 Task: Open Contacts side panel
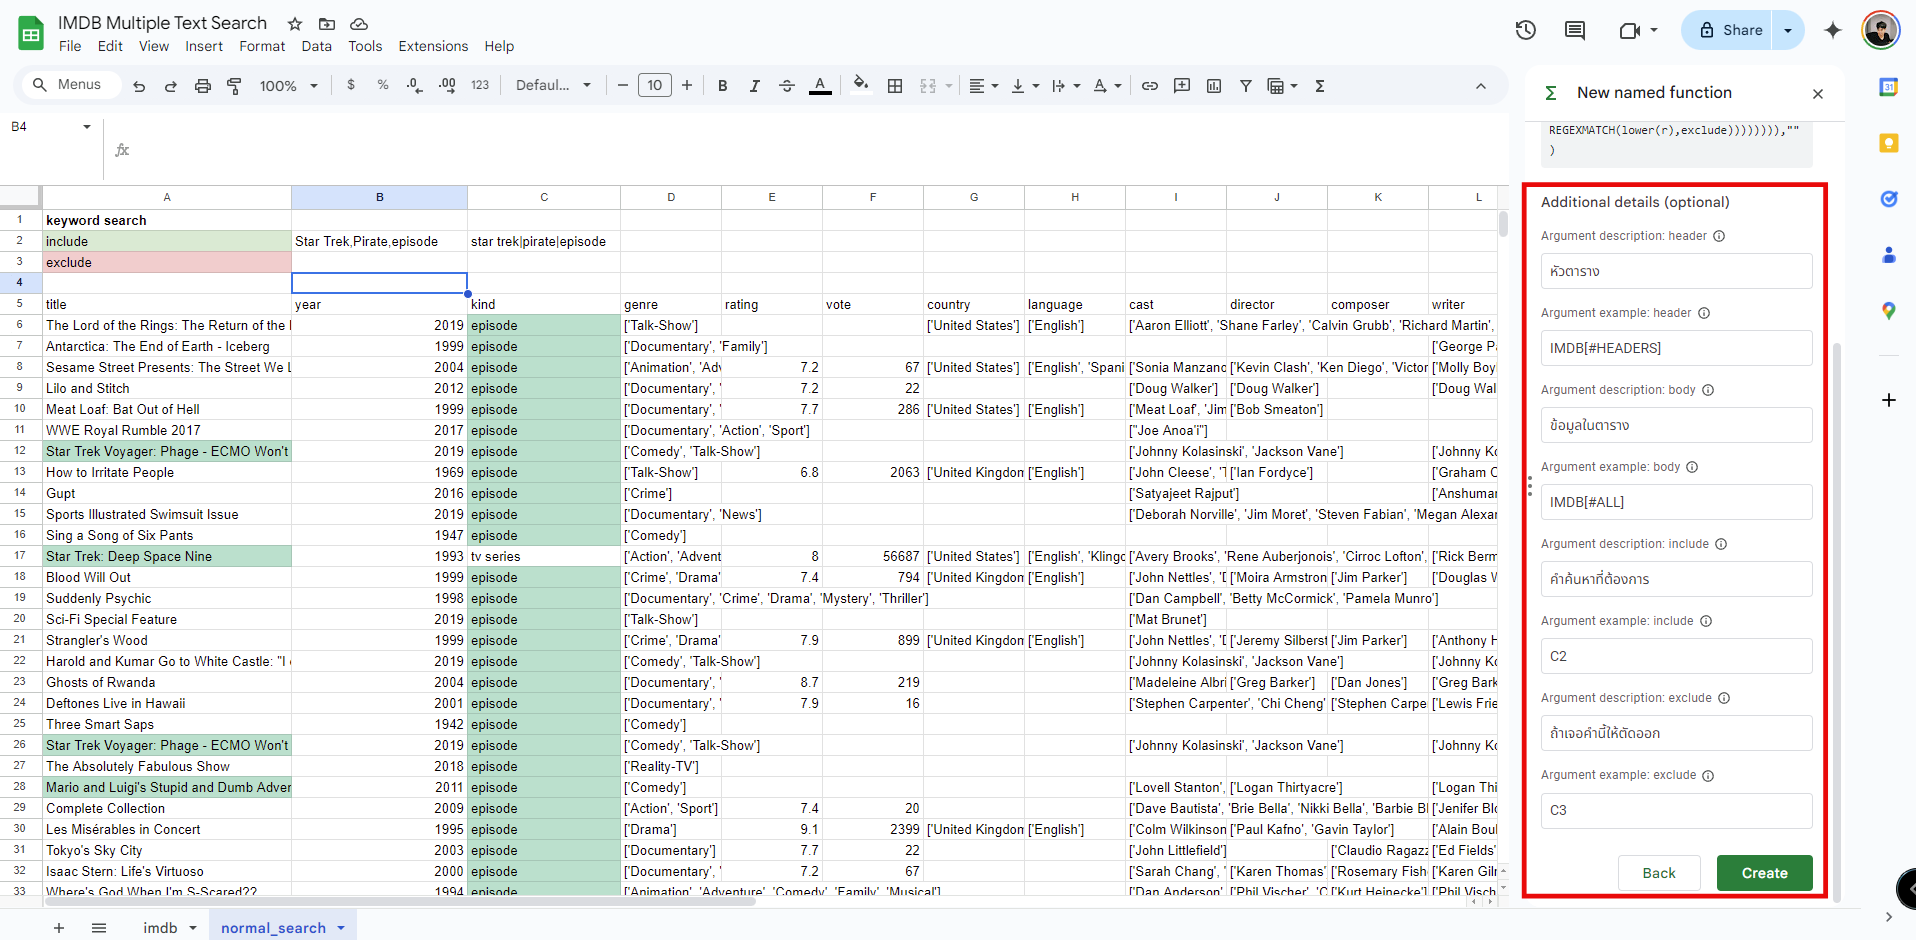tap(1889, 255)
